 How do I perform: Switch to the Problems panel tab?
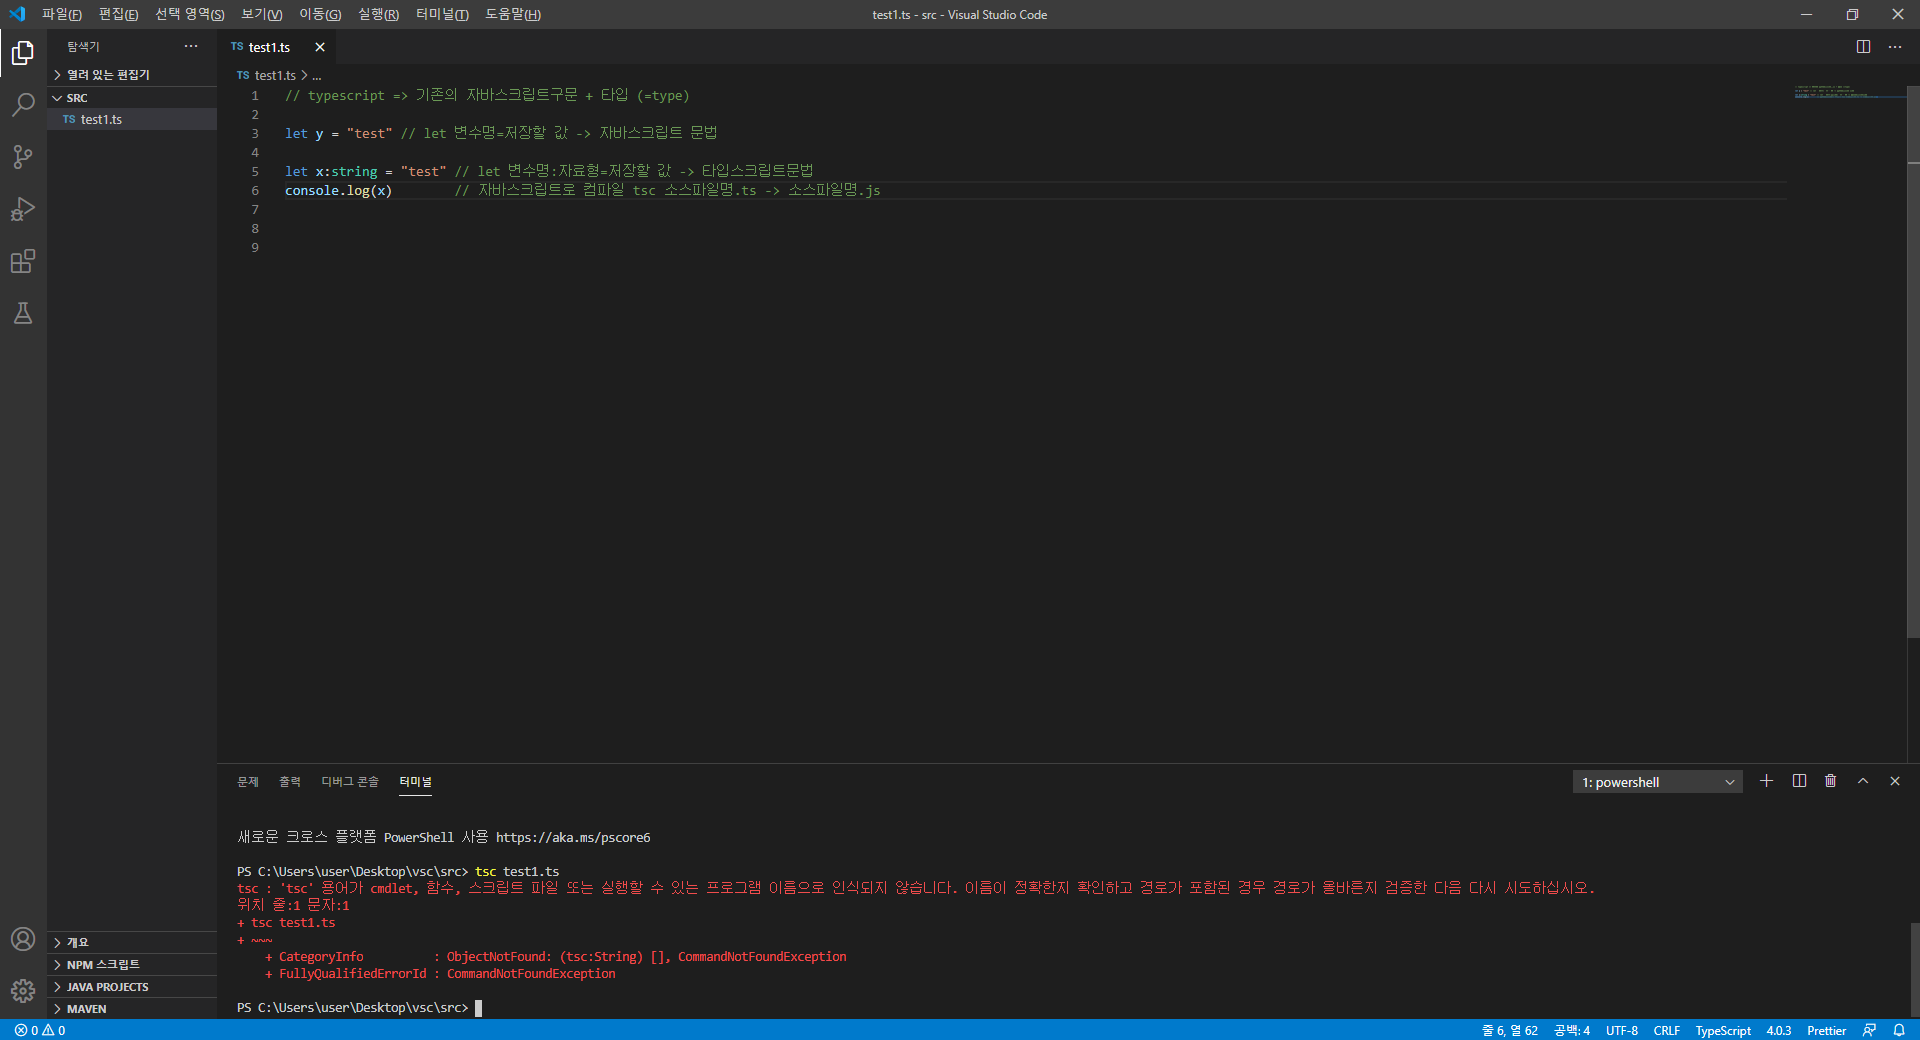(248, 782)
